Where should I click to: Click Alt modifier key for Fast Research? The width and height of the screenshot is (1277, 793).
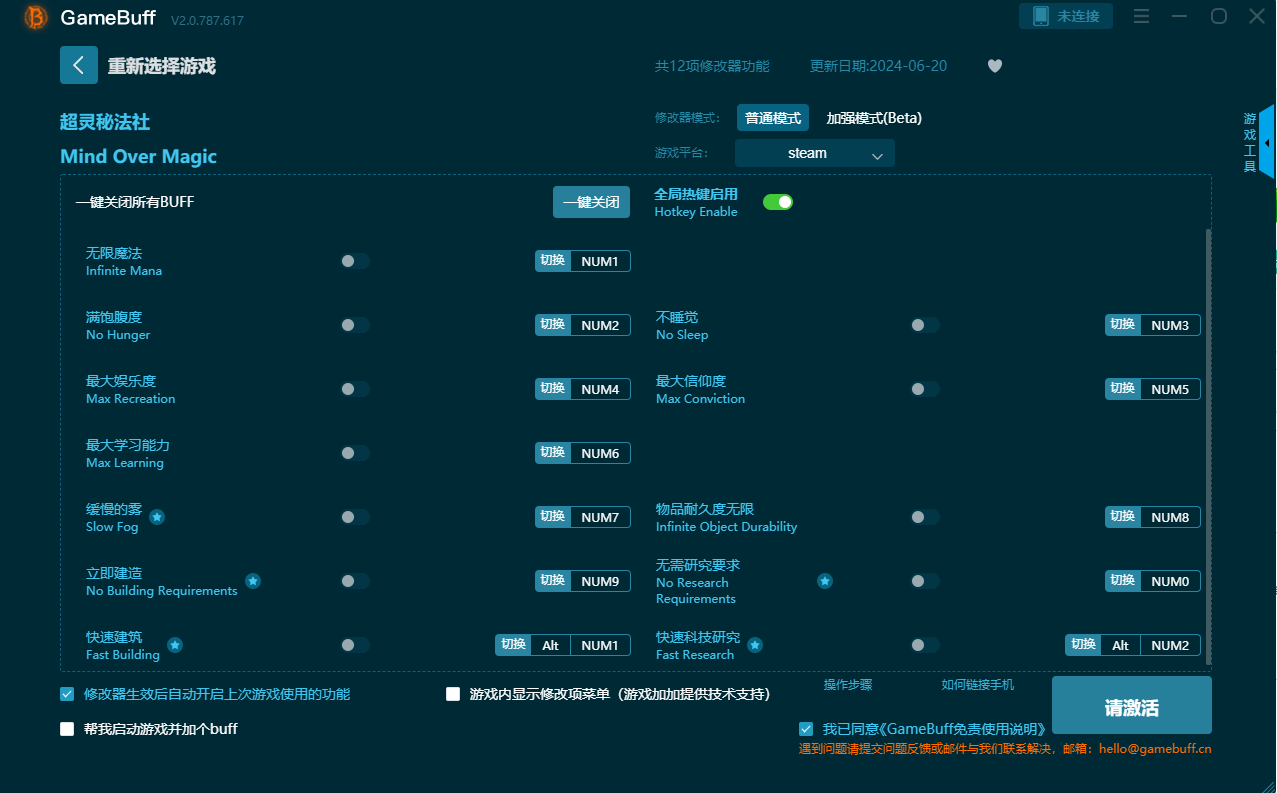(1120, 646)
